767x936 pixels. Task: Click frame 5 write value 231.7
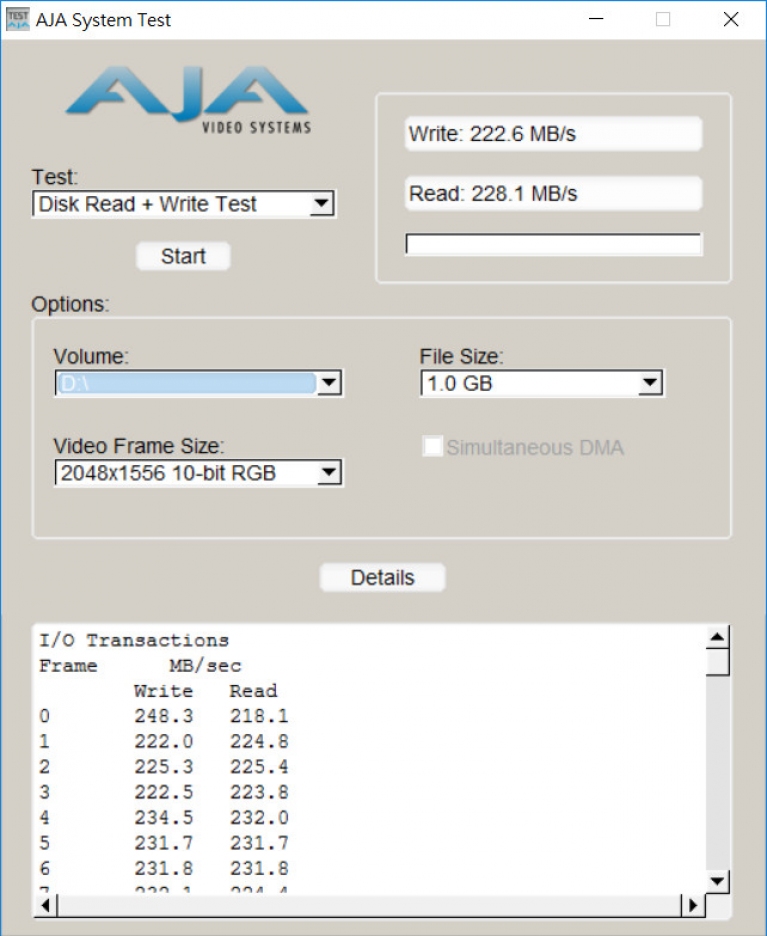(x=164, y=843)
